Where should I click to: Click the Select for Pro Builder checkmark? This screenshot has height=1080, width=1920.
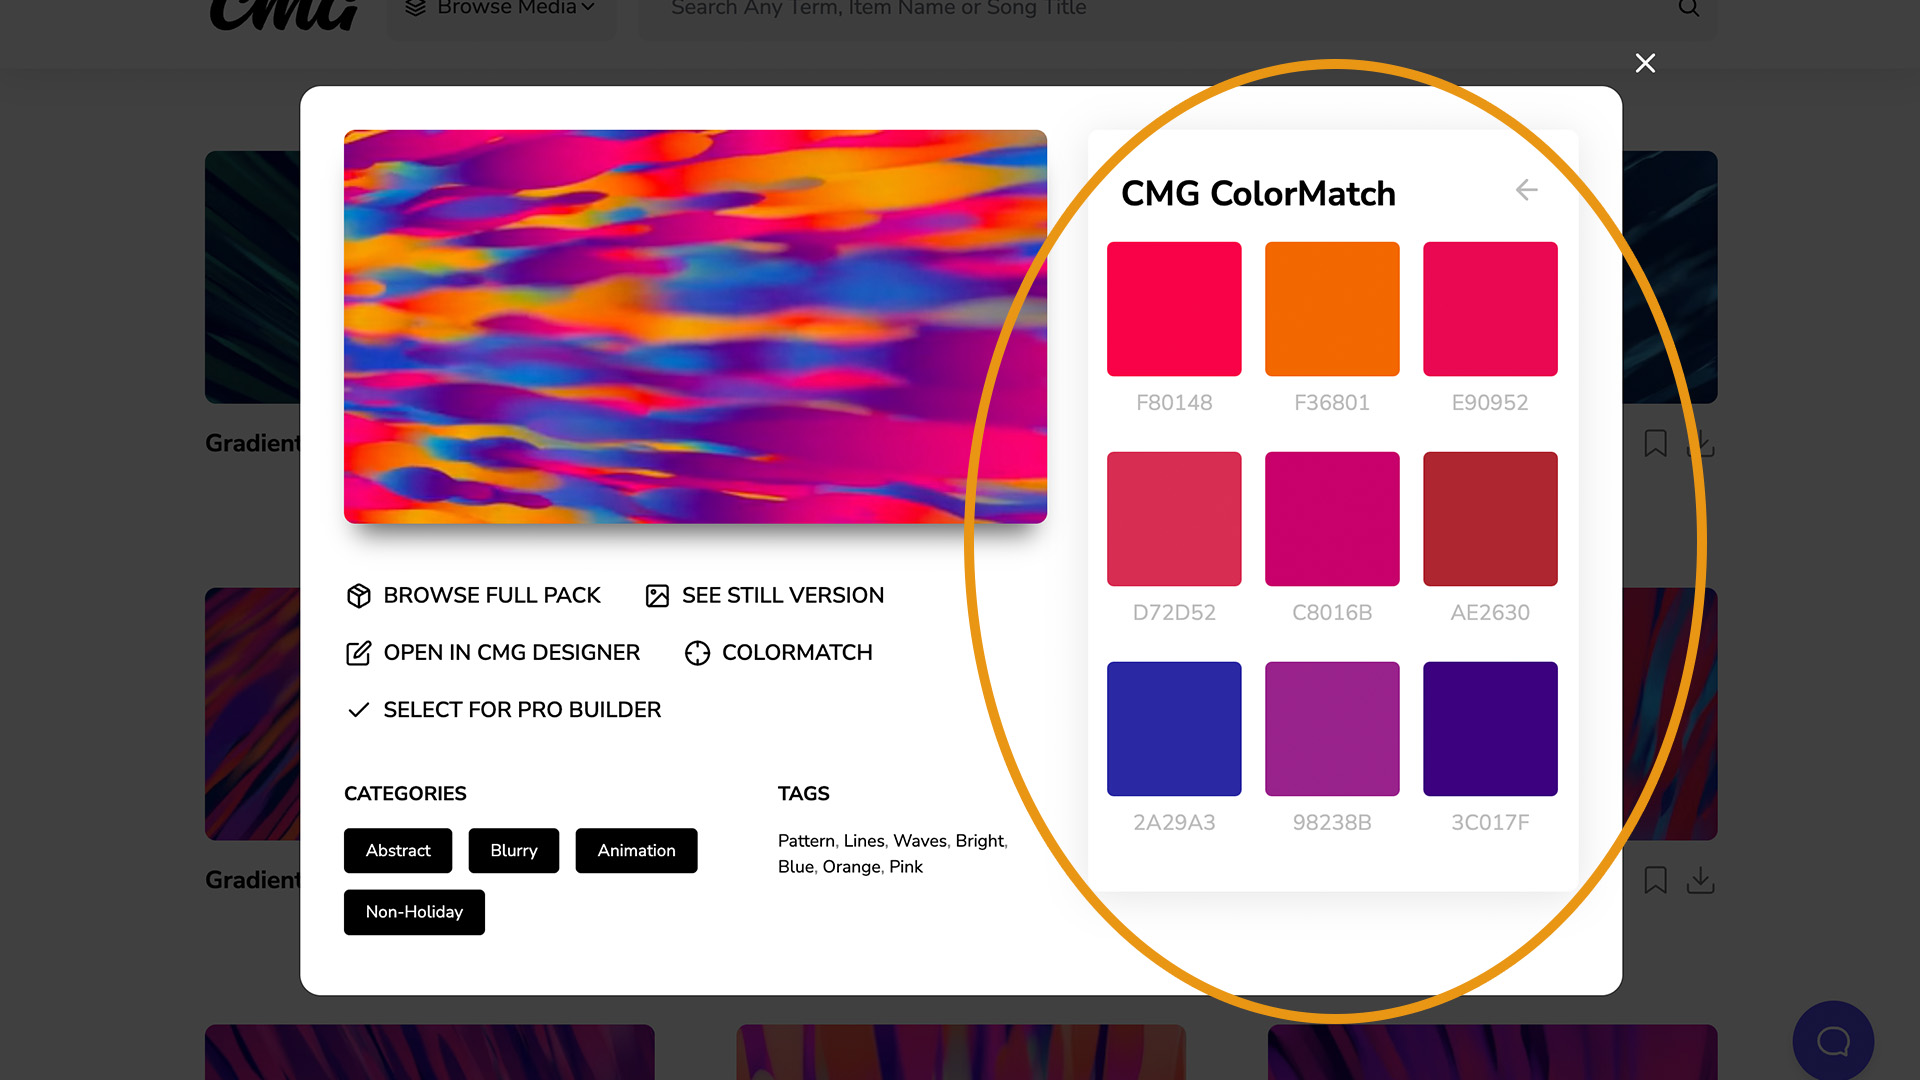(x=359, y=710)
